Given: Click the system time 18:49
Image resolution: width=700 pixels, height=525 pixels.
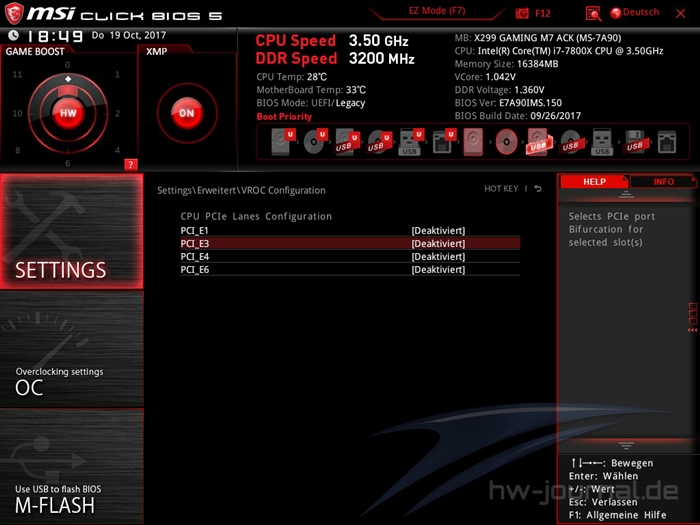Looking at the screenshot, I should (55, 36).
